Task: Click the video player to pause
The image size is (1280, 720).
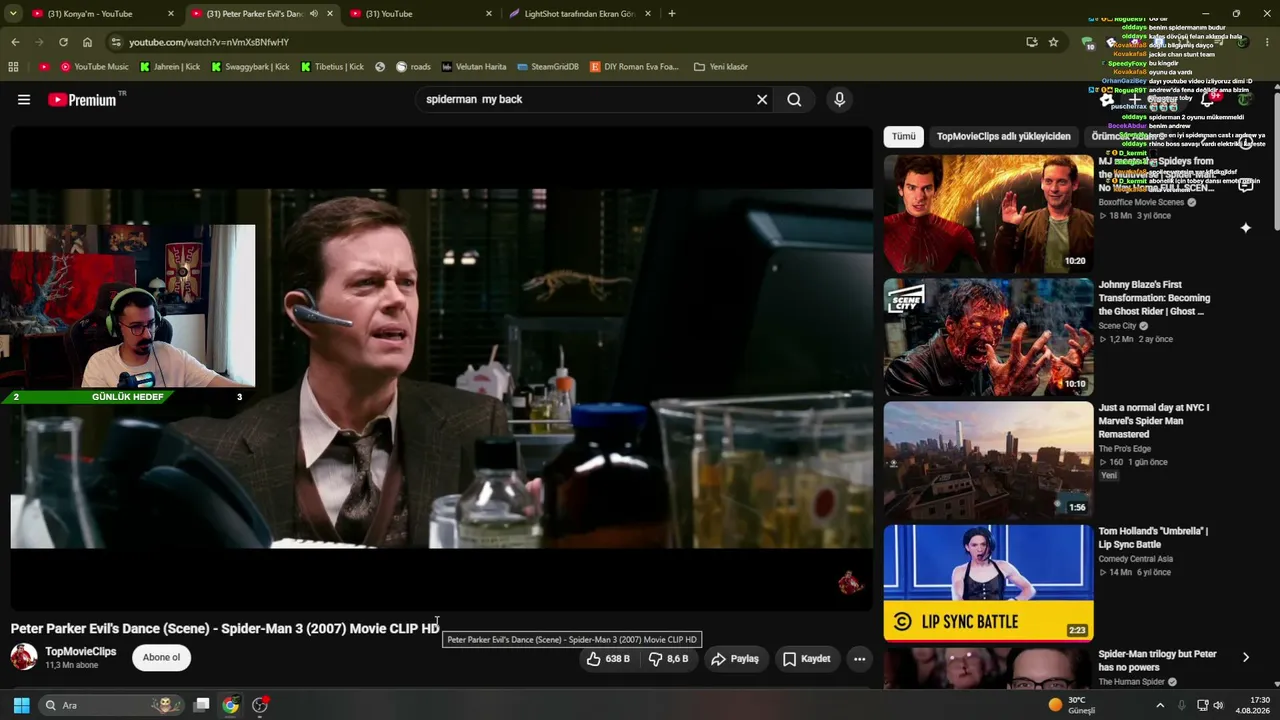Action: (441, 368)
